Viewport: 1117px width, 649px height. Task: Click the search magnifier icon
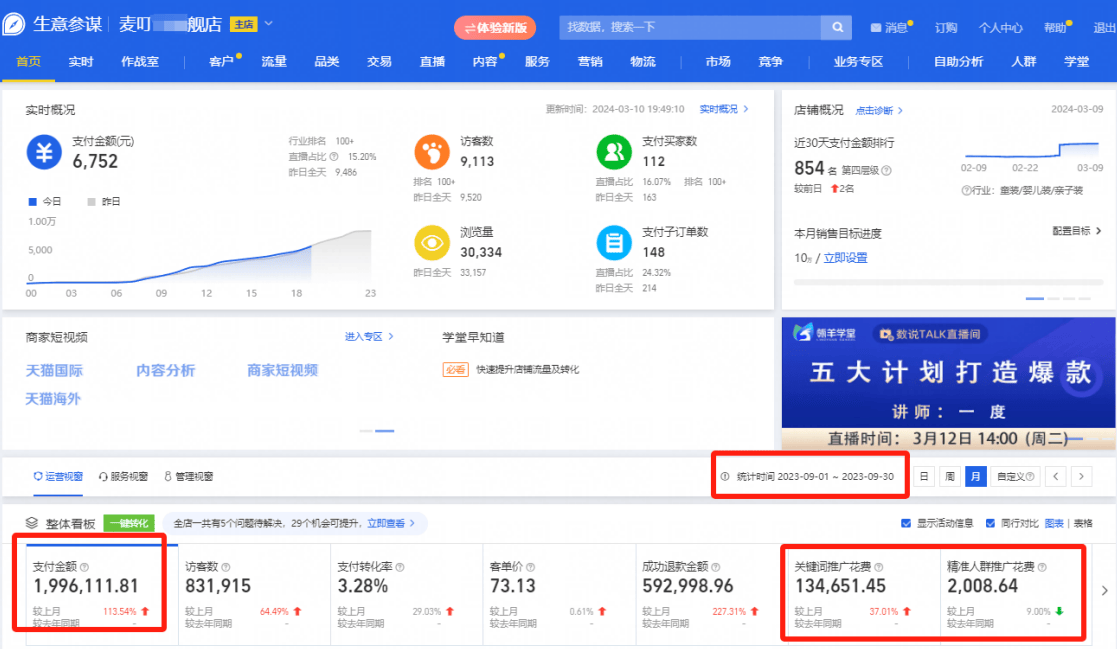(838, 27)
